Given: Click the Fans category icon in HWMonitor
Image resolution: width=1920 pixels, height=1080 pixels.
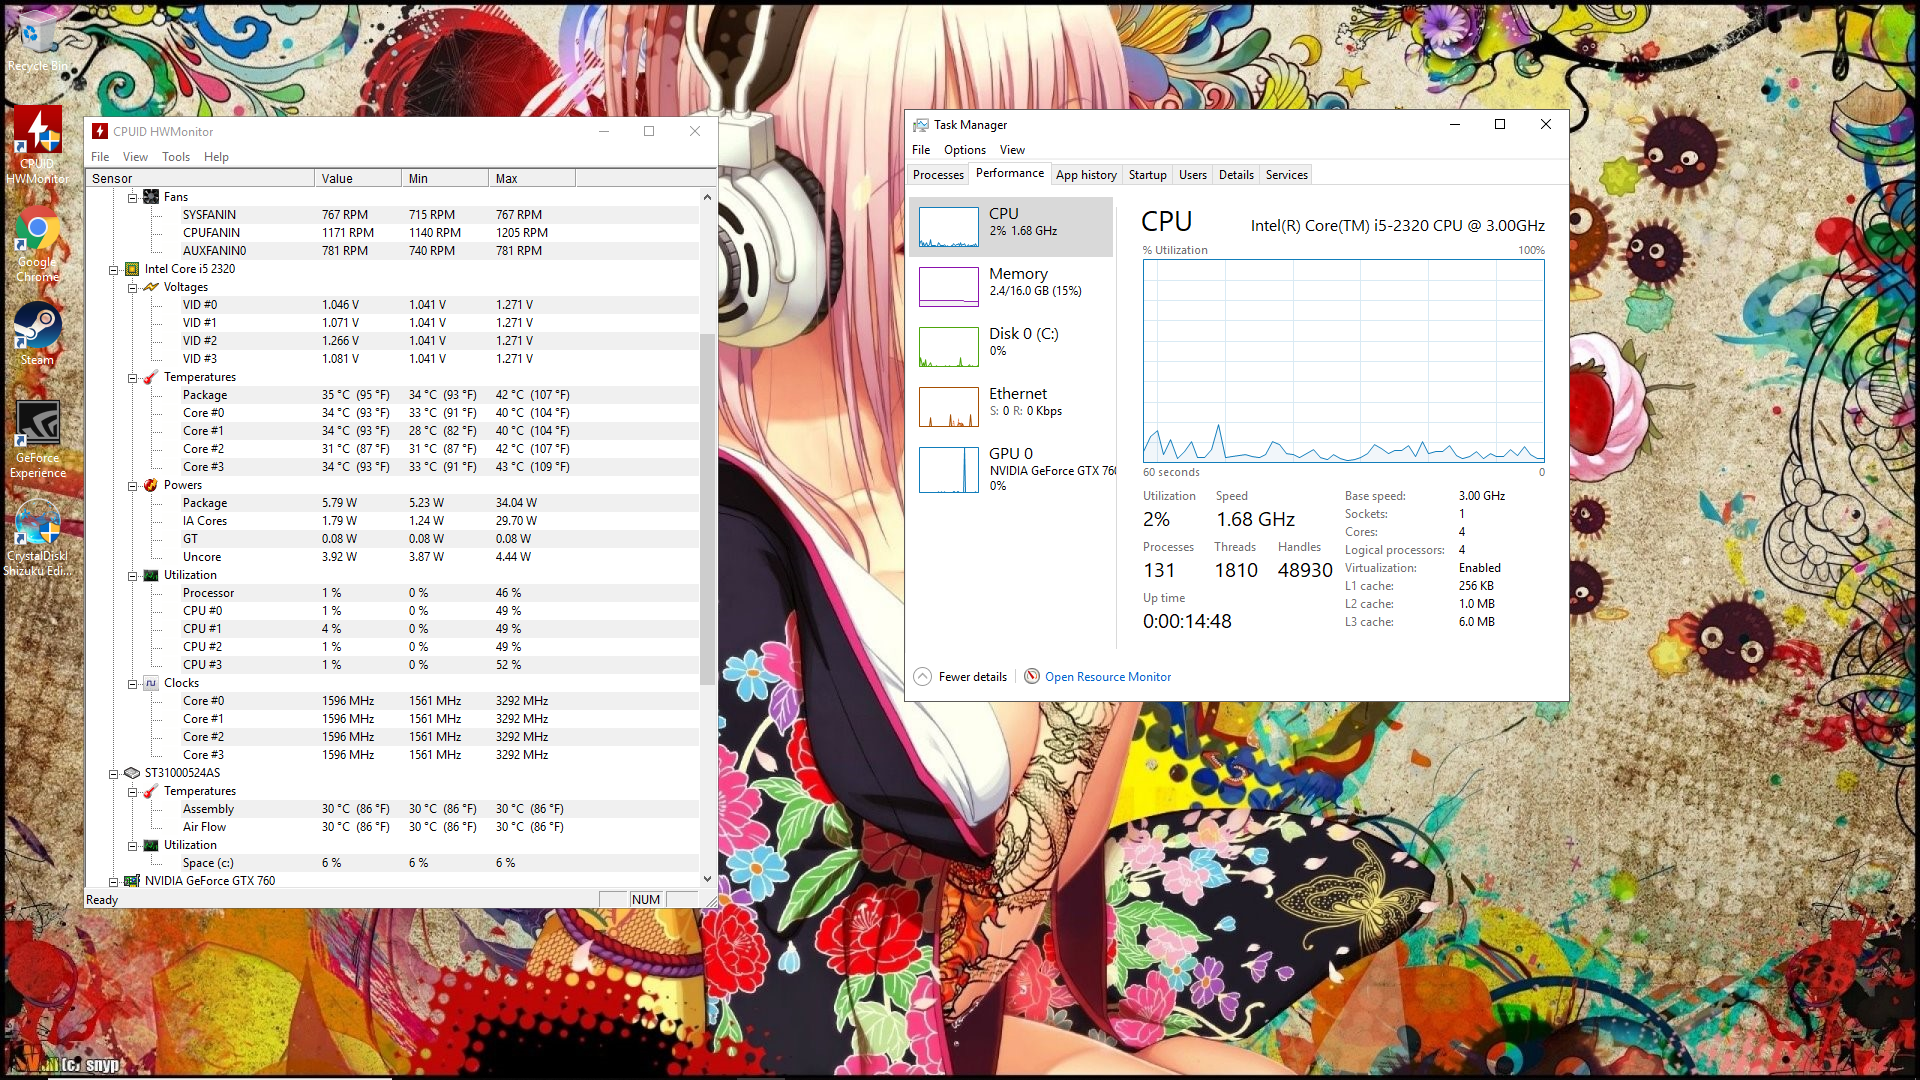Looking at the screenshot, I should click(151, 197).
